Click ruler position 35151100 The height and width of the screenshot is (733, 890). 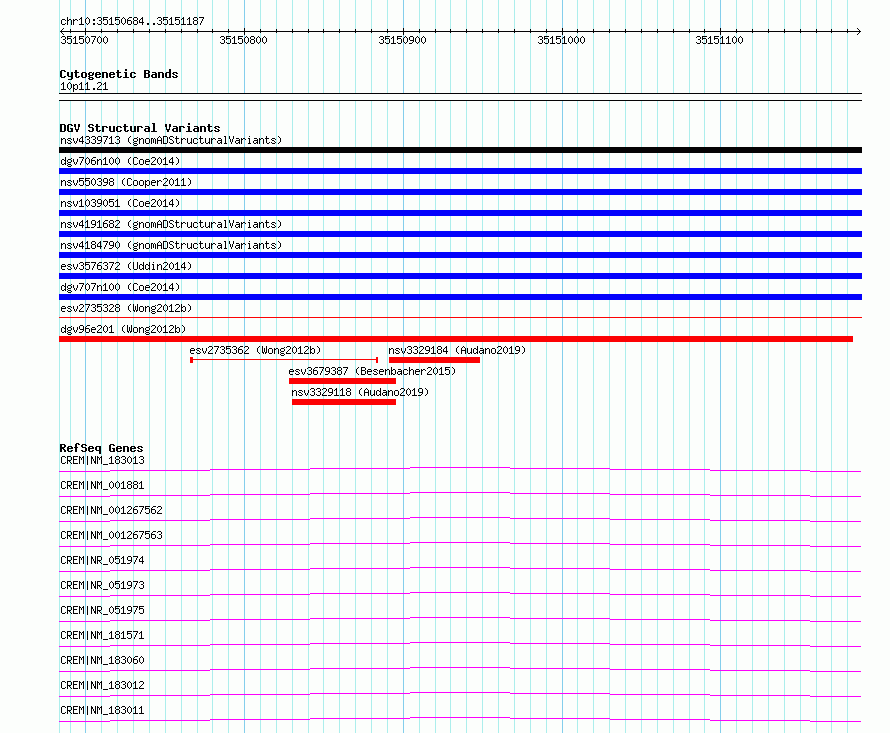tap(719, 40)
